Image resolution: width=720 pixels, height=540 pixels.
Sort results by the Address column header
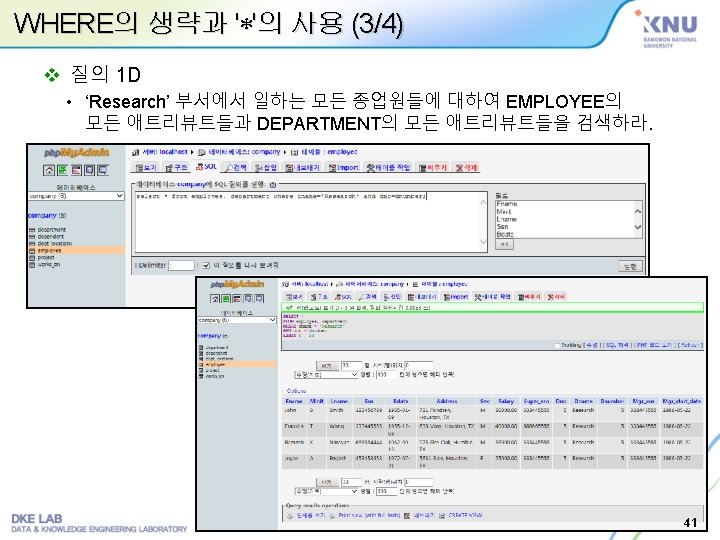point(447,401)
